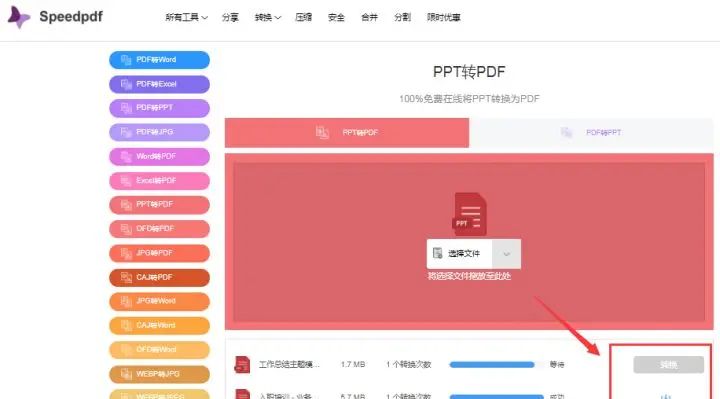Viewport: 720px width, 399px height.
Task: Select the Word转PDF sidebar tool
Action: tap(159, 157)
